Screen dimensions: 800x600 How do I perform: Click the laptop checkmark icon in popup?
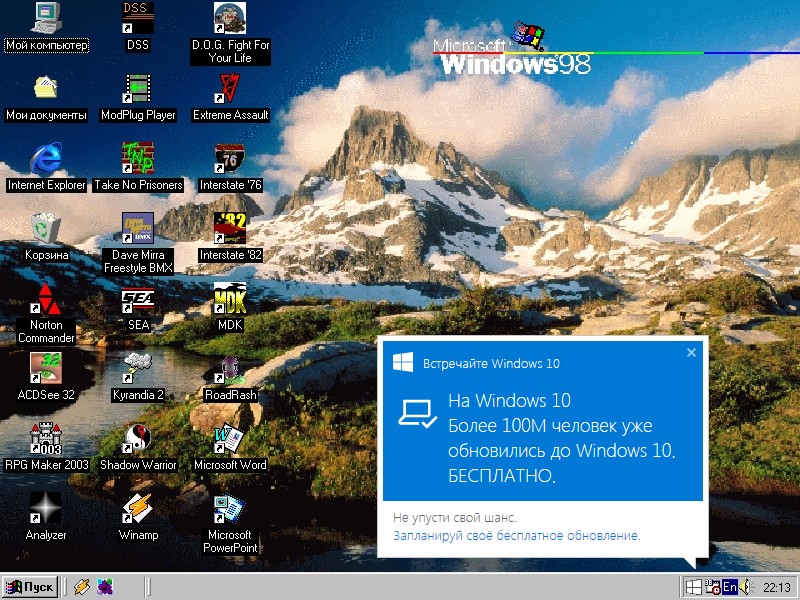[x=417, y=413]
